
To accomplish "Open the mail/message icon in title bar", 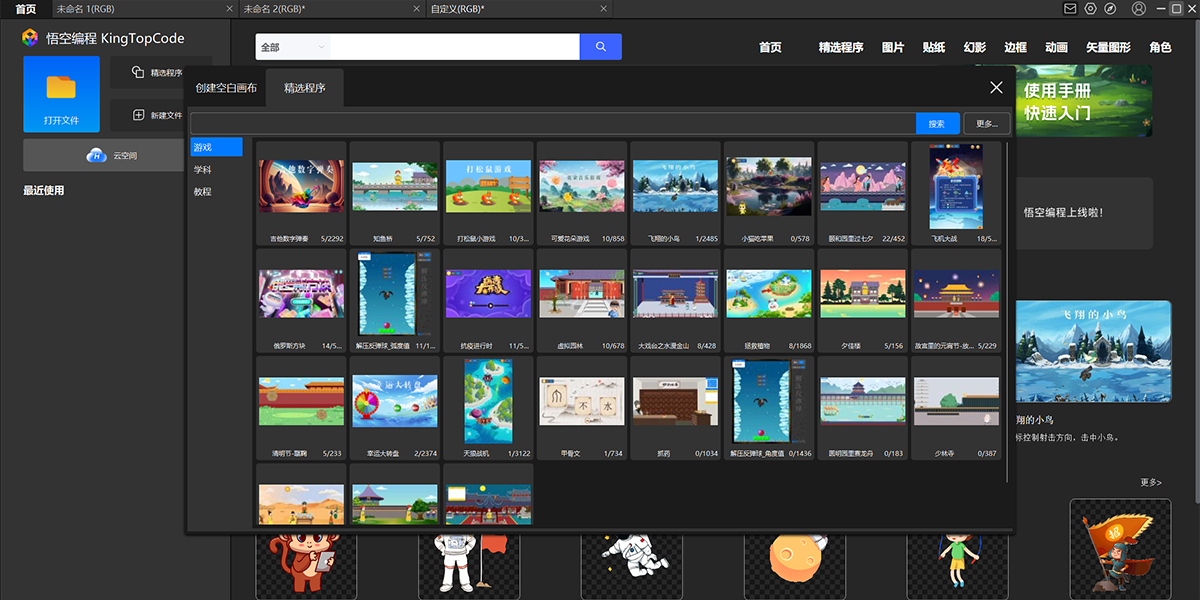I will pos(1070,9).
